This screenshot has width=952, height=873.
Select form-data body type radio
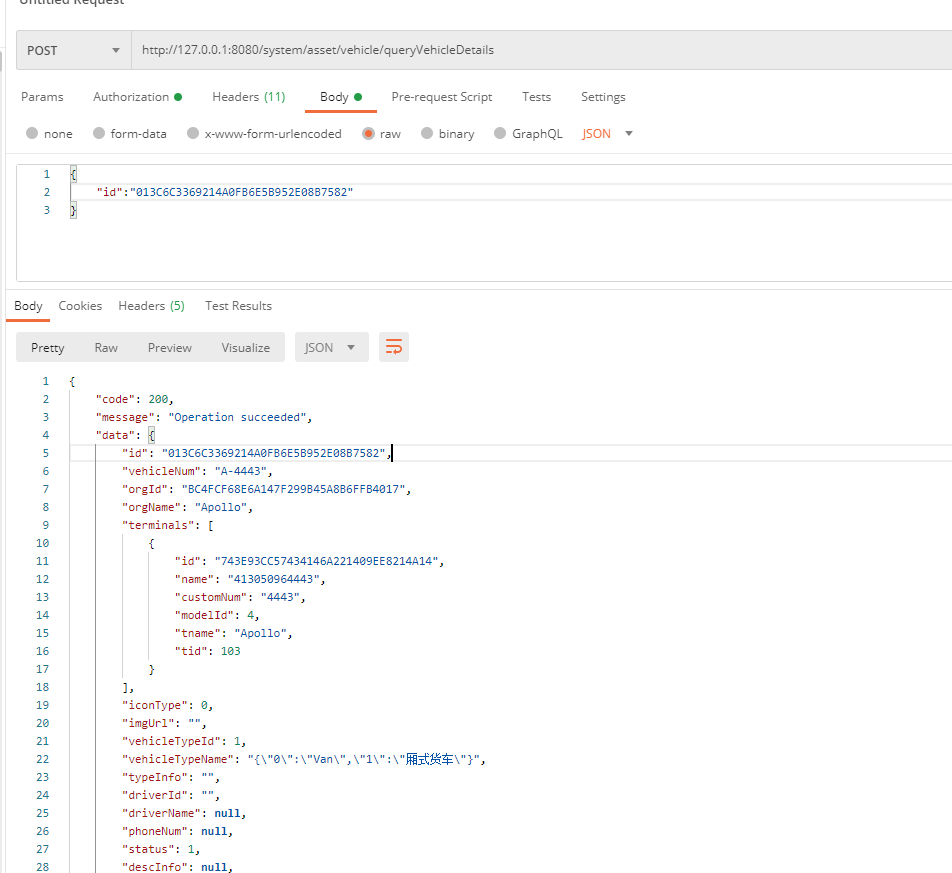click(x=99, y=133)
